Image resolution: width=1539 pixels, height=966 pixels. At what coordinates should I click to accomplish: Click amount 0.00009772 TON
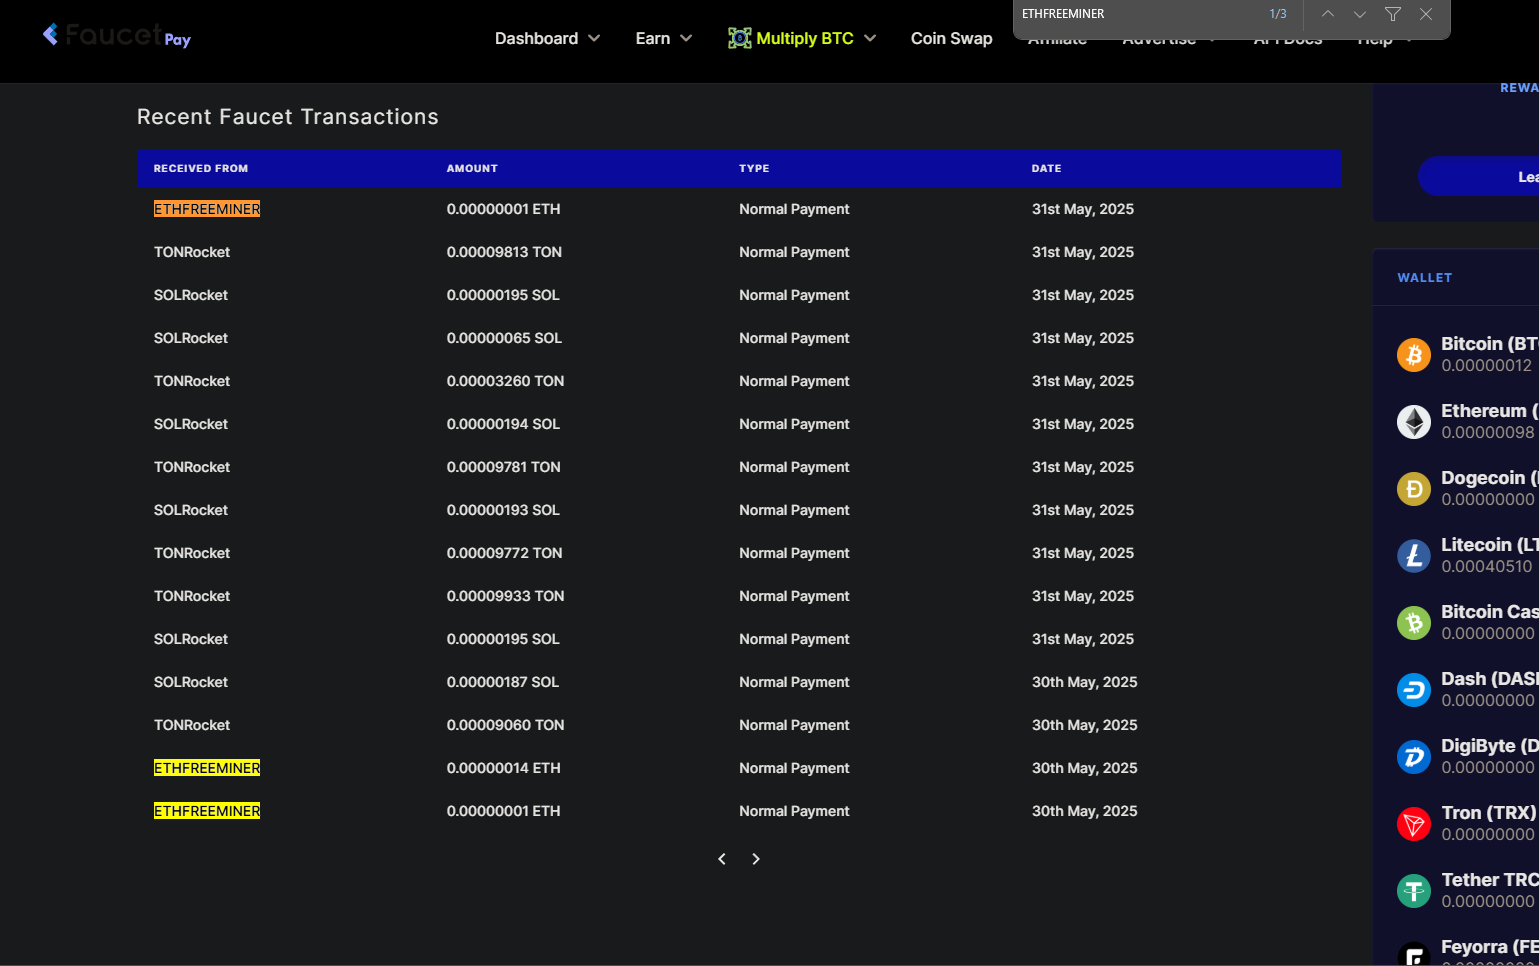pyautogui.click(x=504, y=553)
